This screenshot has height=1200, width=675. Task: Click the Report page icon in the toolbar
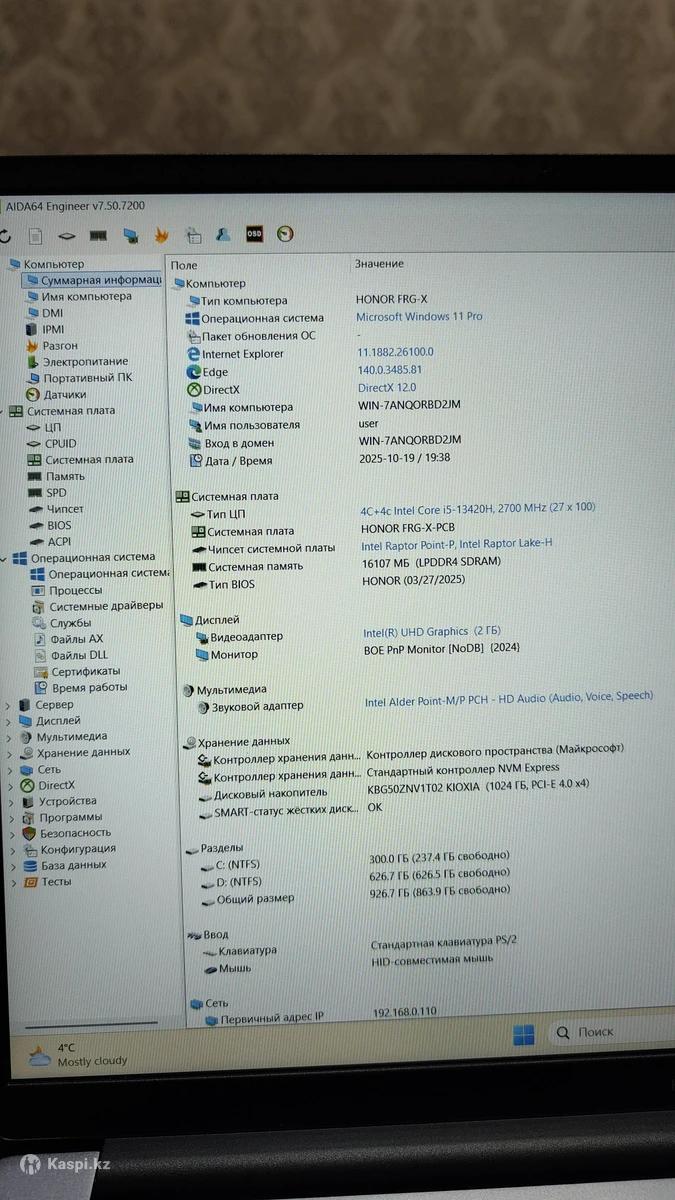(x=35, y=236)
